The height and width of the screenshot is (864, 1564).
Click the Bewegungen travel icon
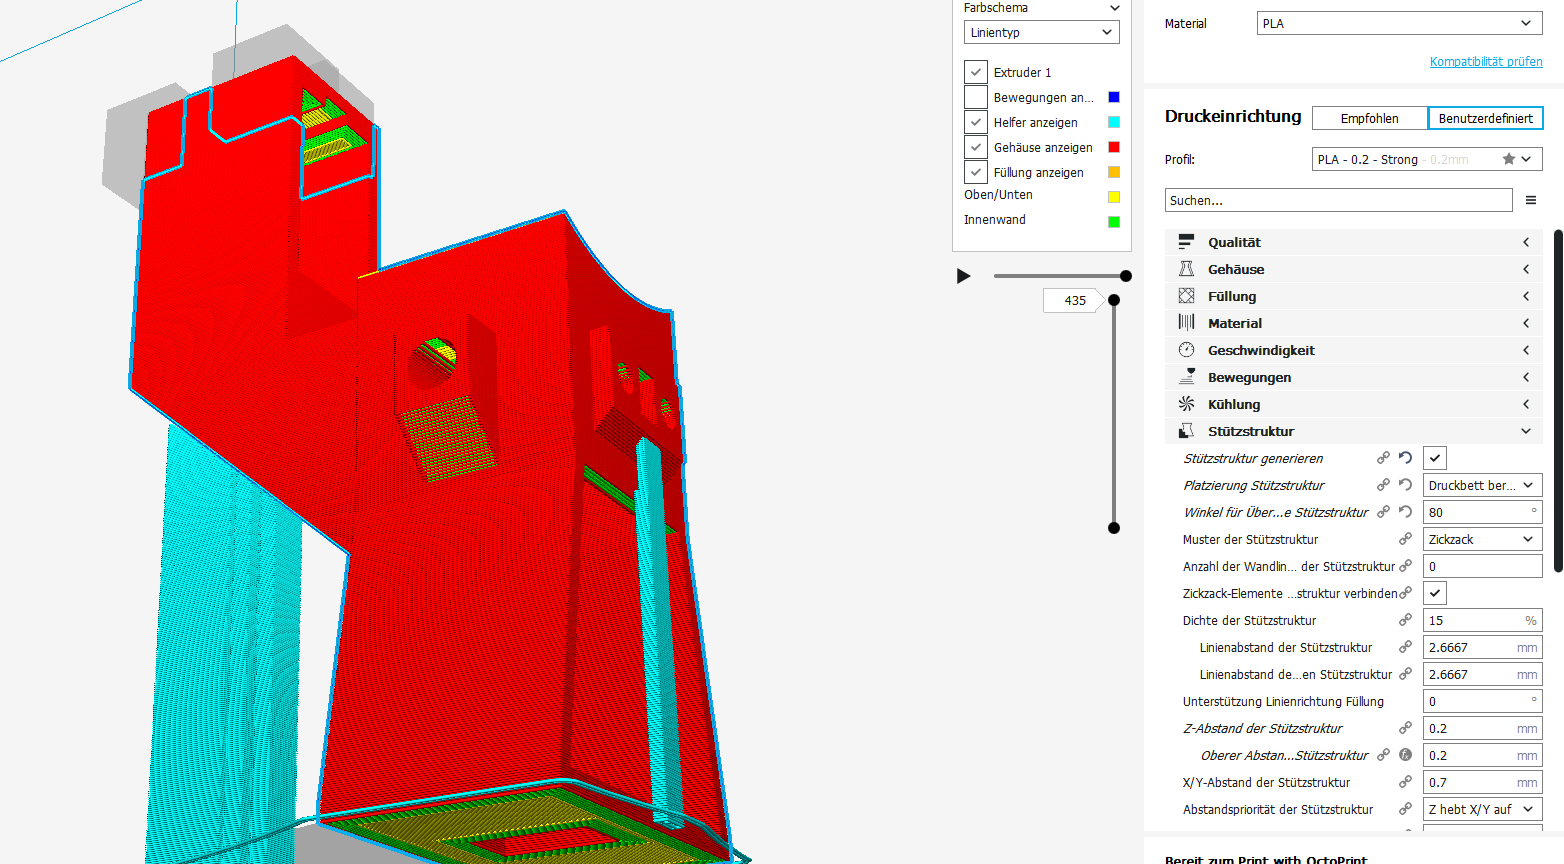pos(1186,377)
